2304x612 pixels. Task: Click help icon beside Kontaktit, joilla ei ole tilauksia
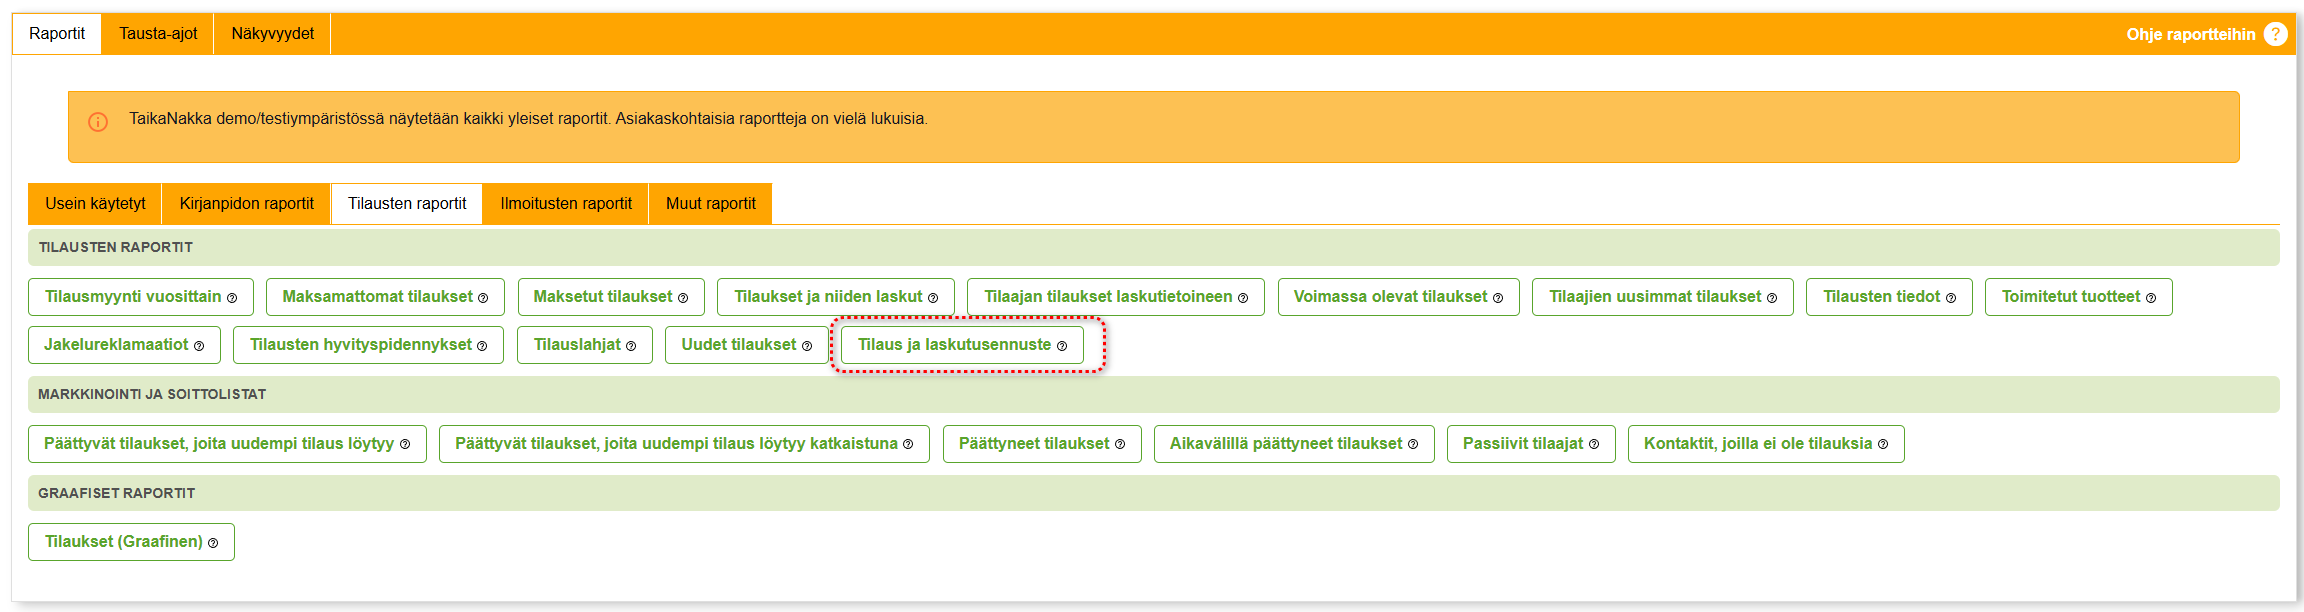point(1883,445)
